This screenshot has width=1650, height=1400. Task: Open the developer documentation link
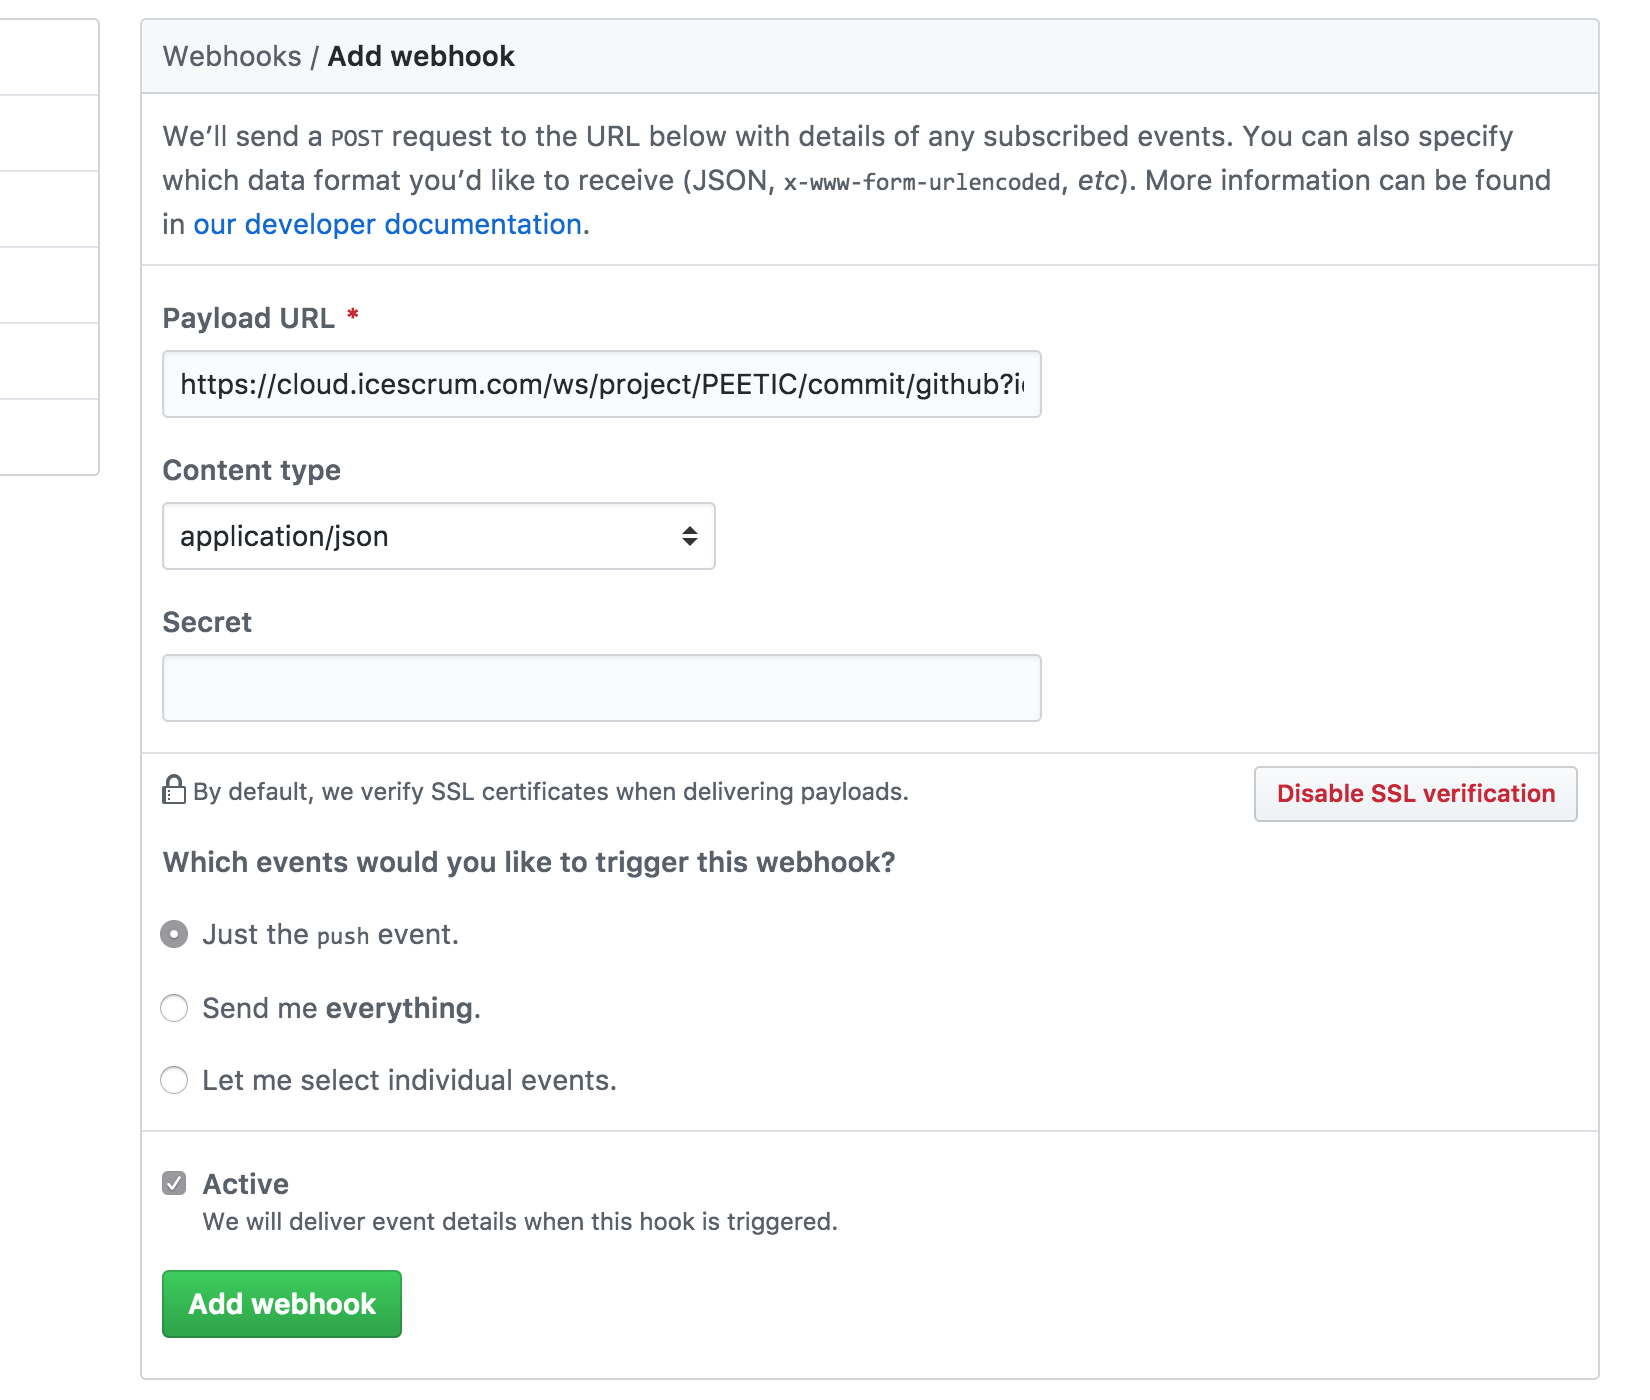tap(388, 224)
